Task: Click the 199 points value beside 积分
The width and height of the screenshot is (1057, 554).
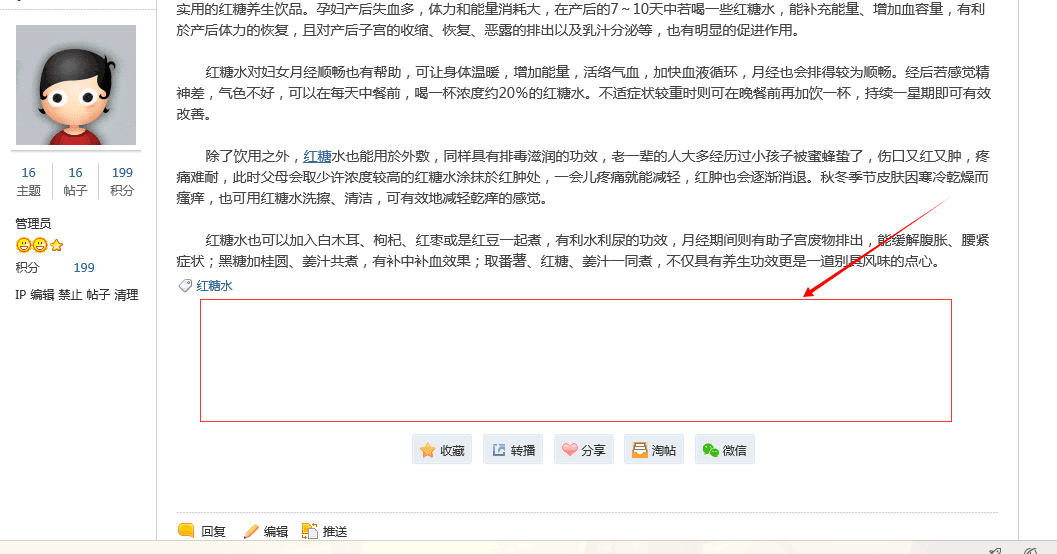Action: (x=84, y=268)
